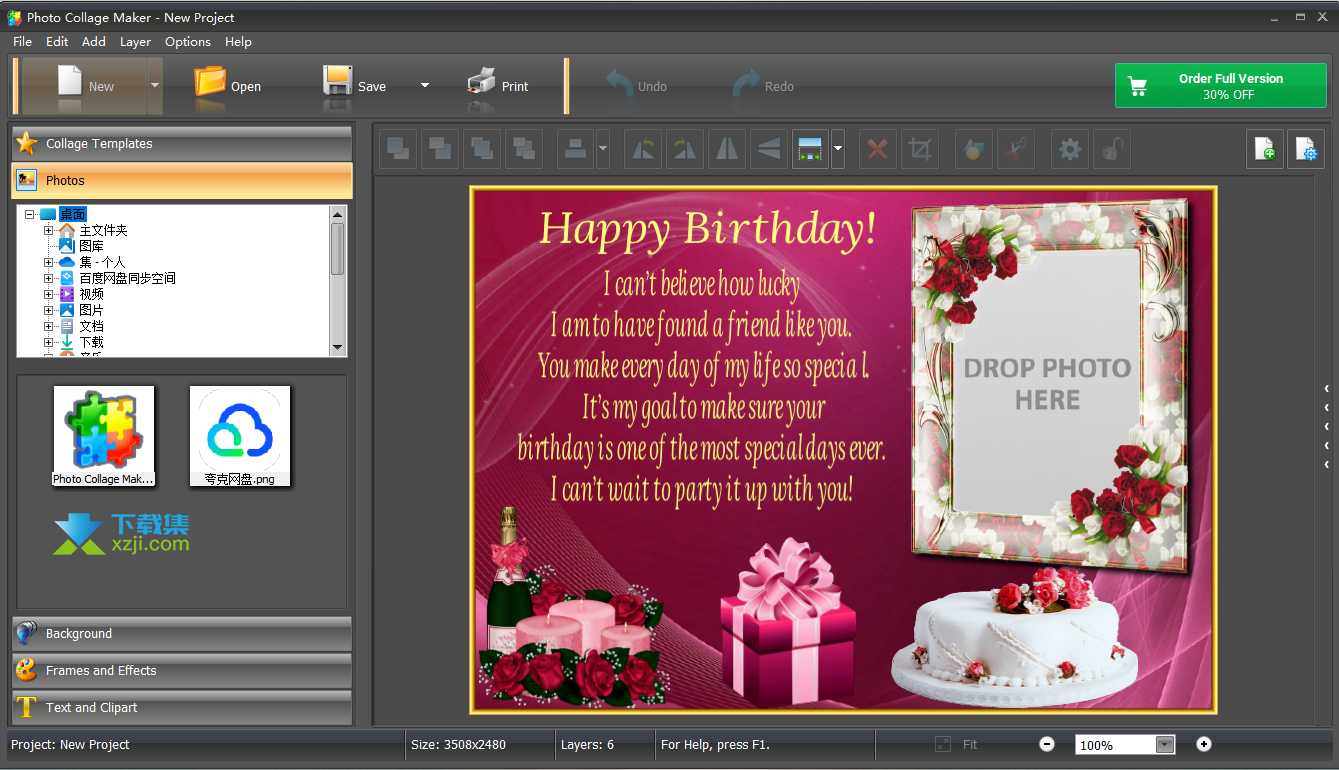Viewport: 1339px width, 770px height.
Task: Click the Print button
Action: coord(498,86)
